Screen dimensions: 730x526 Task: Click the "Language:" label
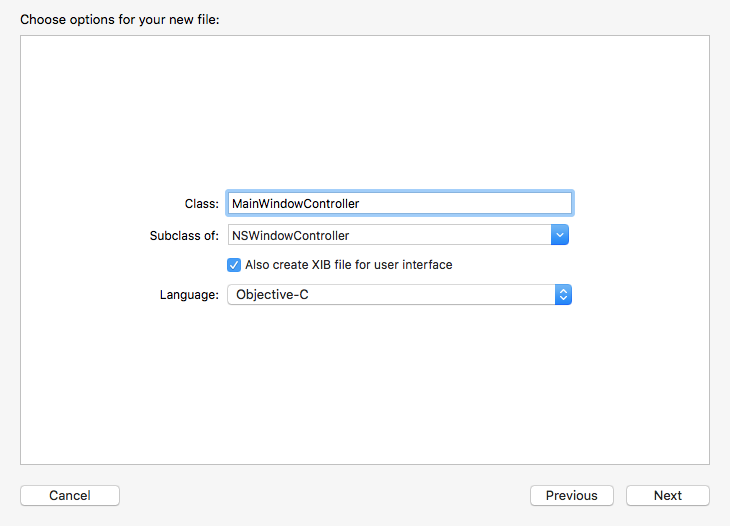tap(189, 295)
